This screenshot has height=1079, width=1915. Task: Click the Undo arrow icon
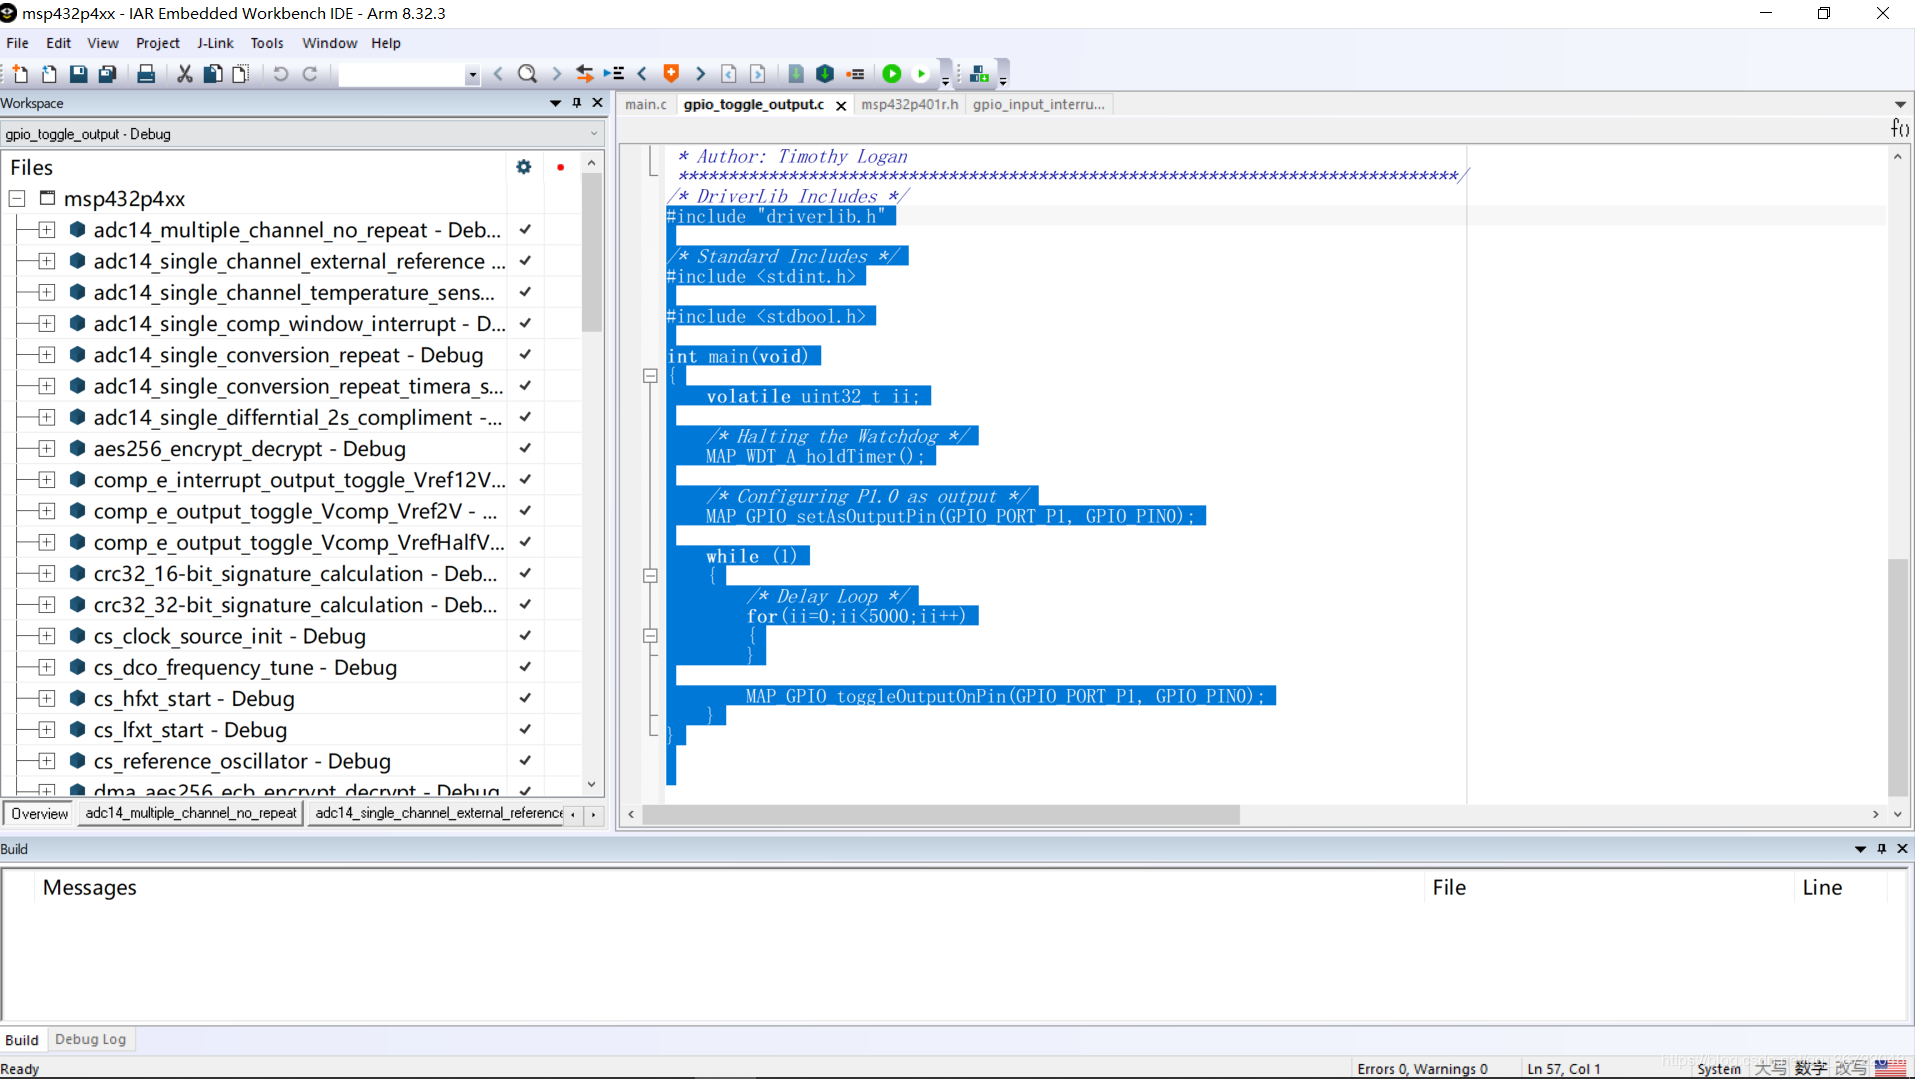(x=280, y=74)
